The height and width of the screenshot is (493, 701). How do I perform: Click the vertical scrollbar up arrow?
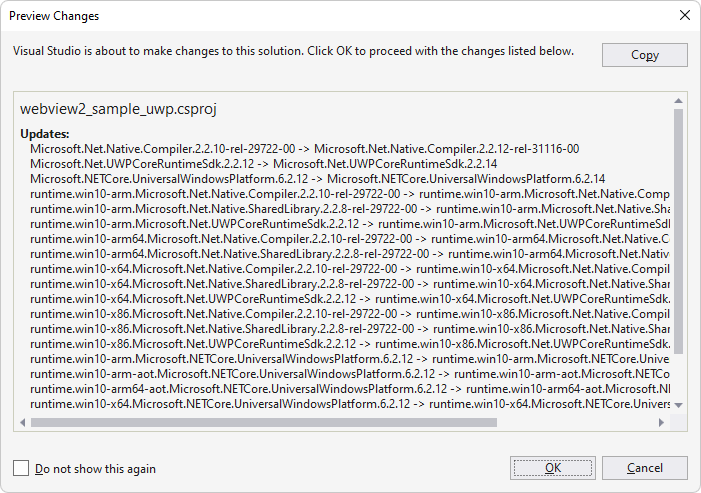678,101
